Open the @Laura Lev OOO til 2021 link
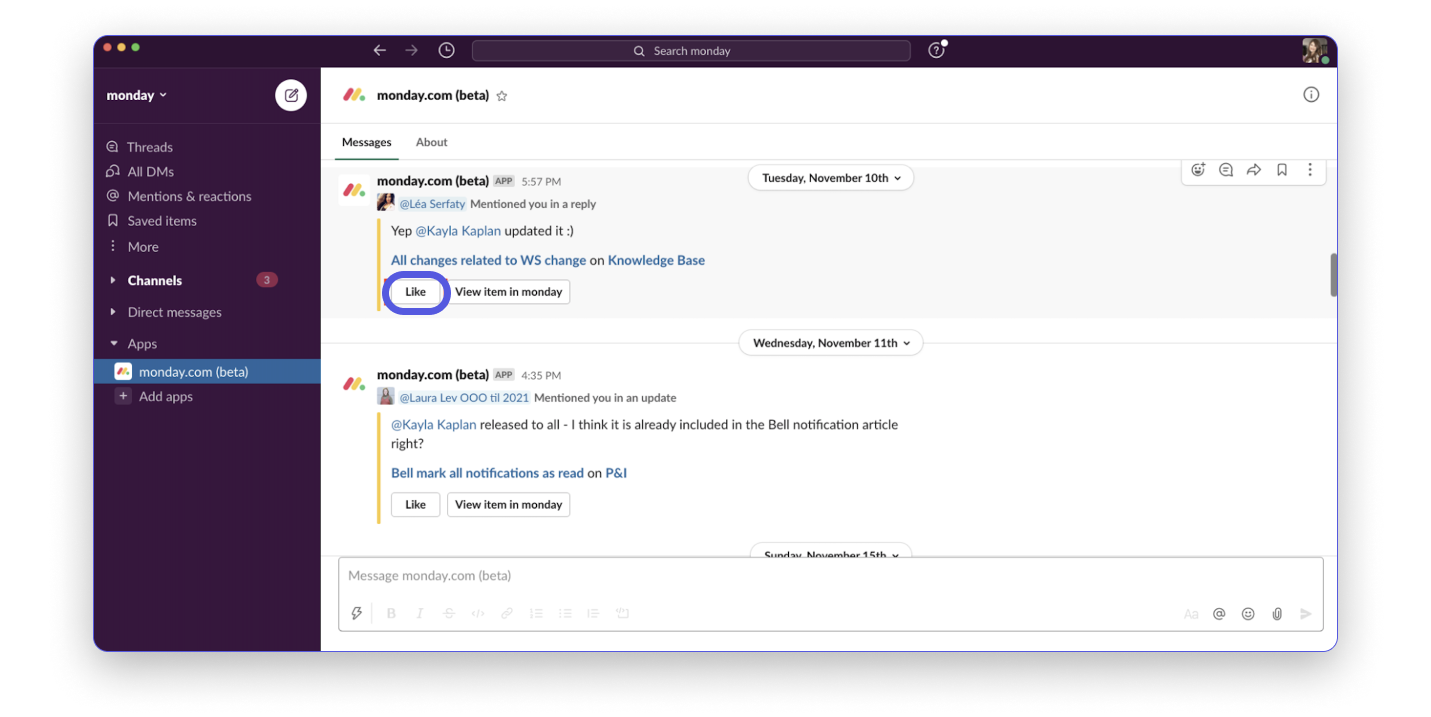Image resolution: width=1431 pixels, height=717 pixels. [464, 398]
